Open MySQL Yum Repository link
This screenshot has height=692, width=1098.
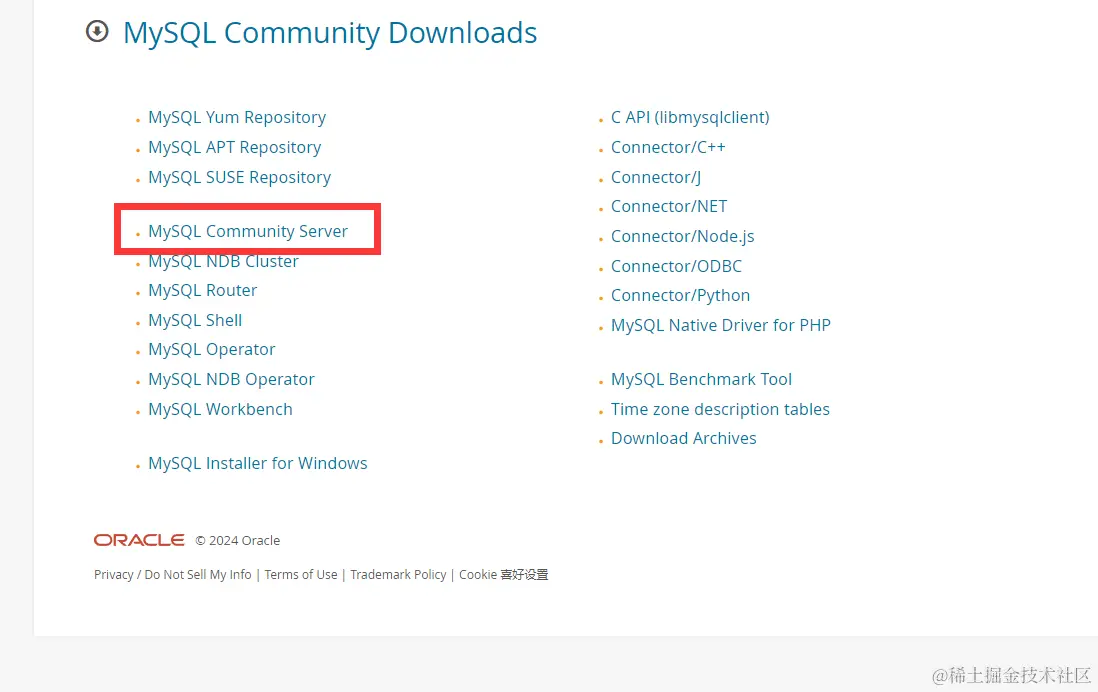pyautogui.click(x=237, y=117)
